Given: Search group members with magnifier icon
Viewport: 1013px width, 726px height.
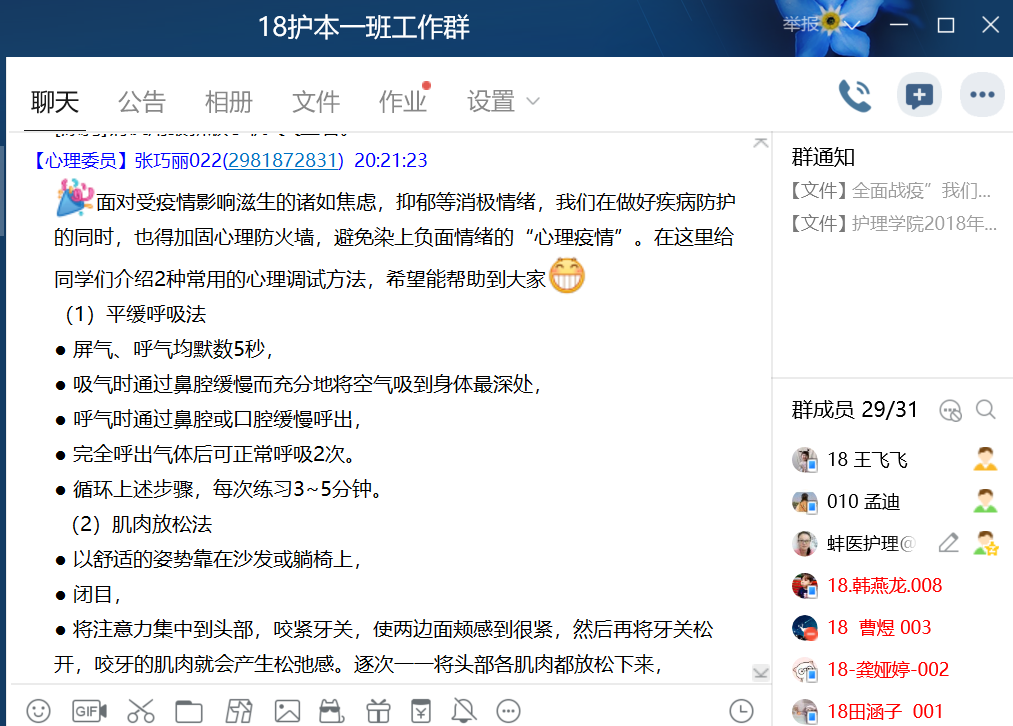Looking at the screenshot, I should (x=986, y=410).
